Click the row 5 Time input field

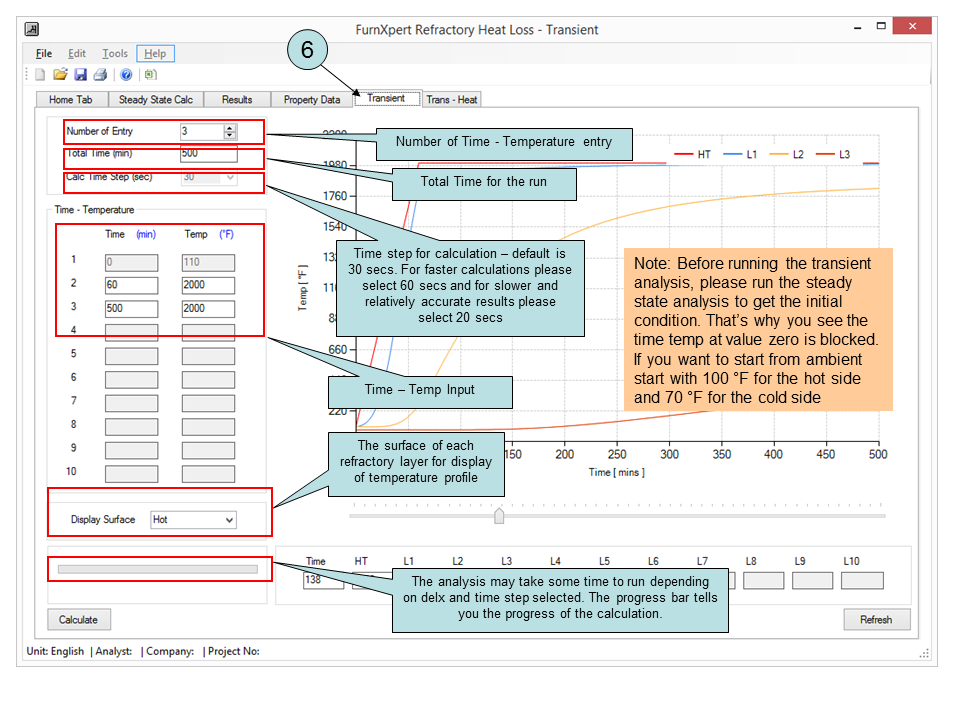point(132,356)
